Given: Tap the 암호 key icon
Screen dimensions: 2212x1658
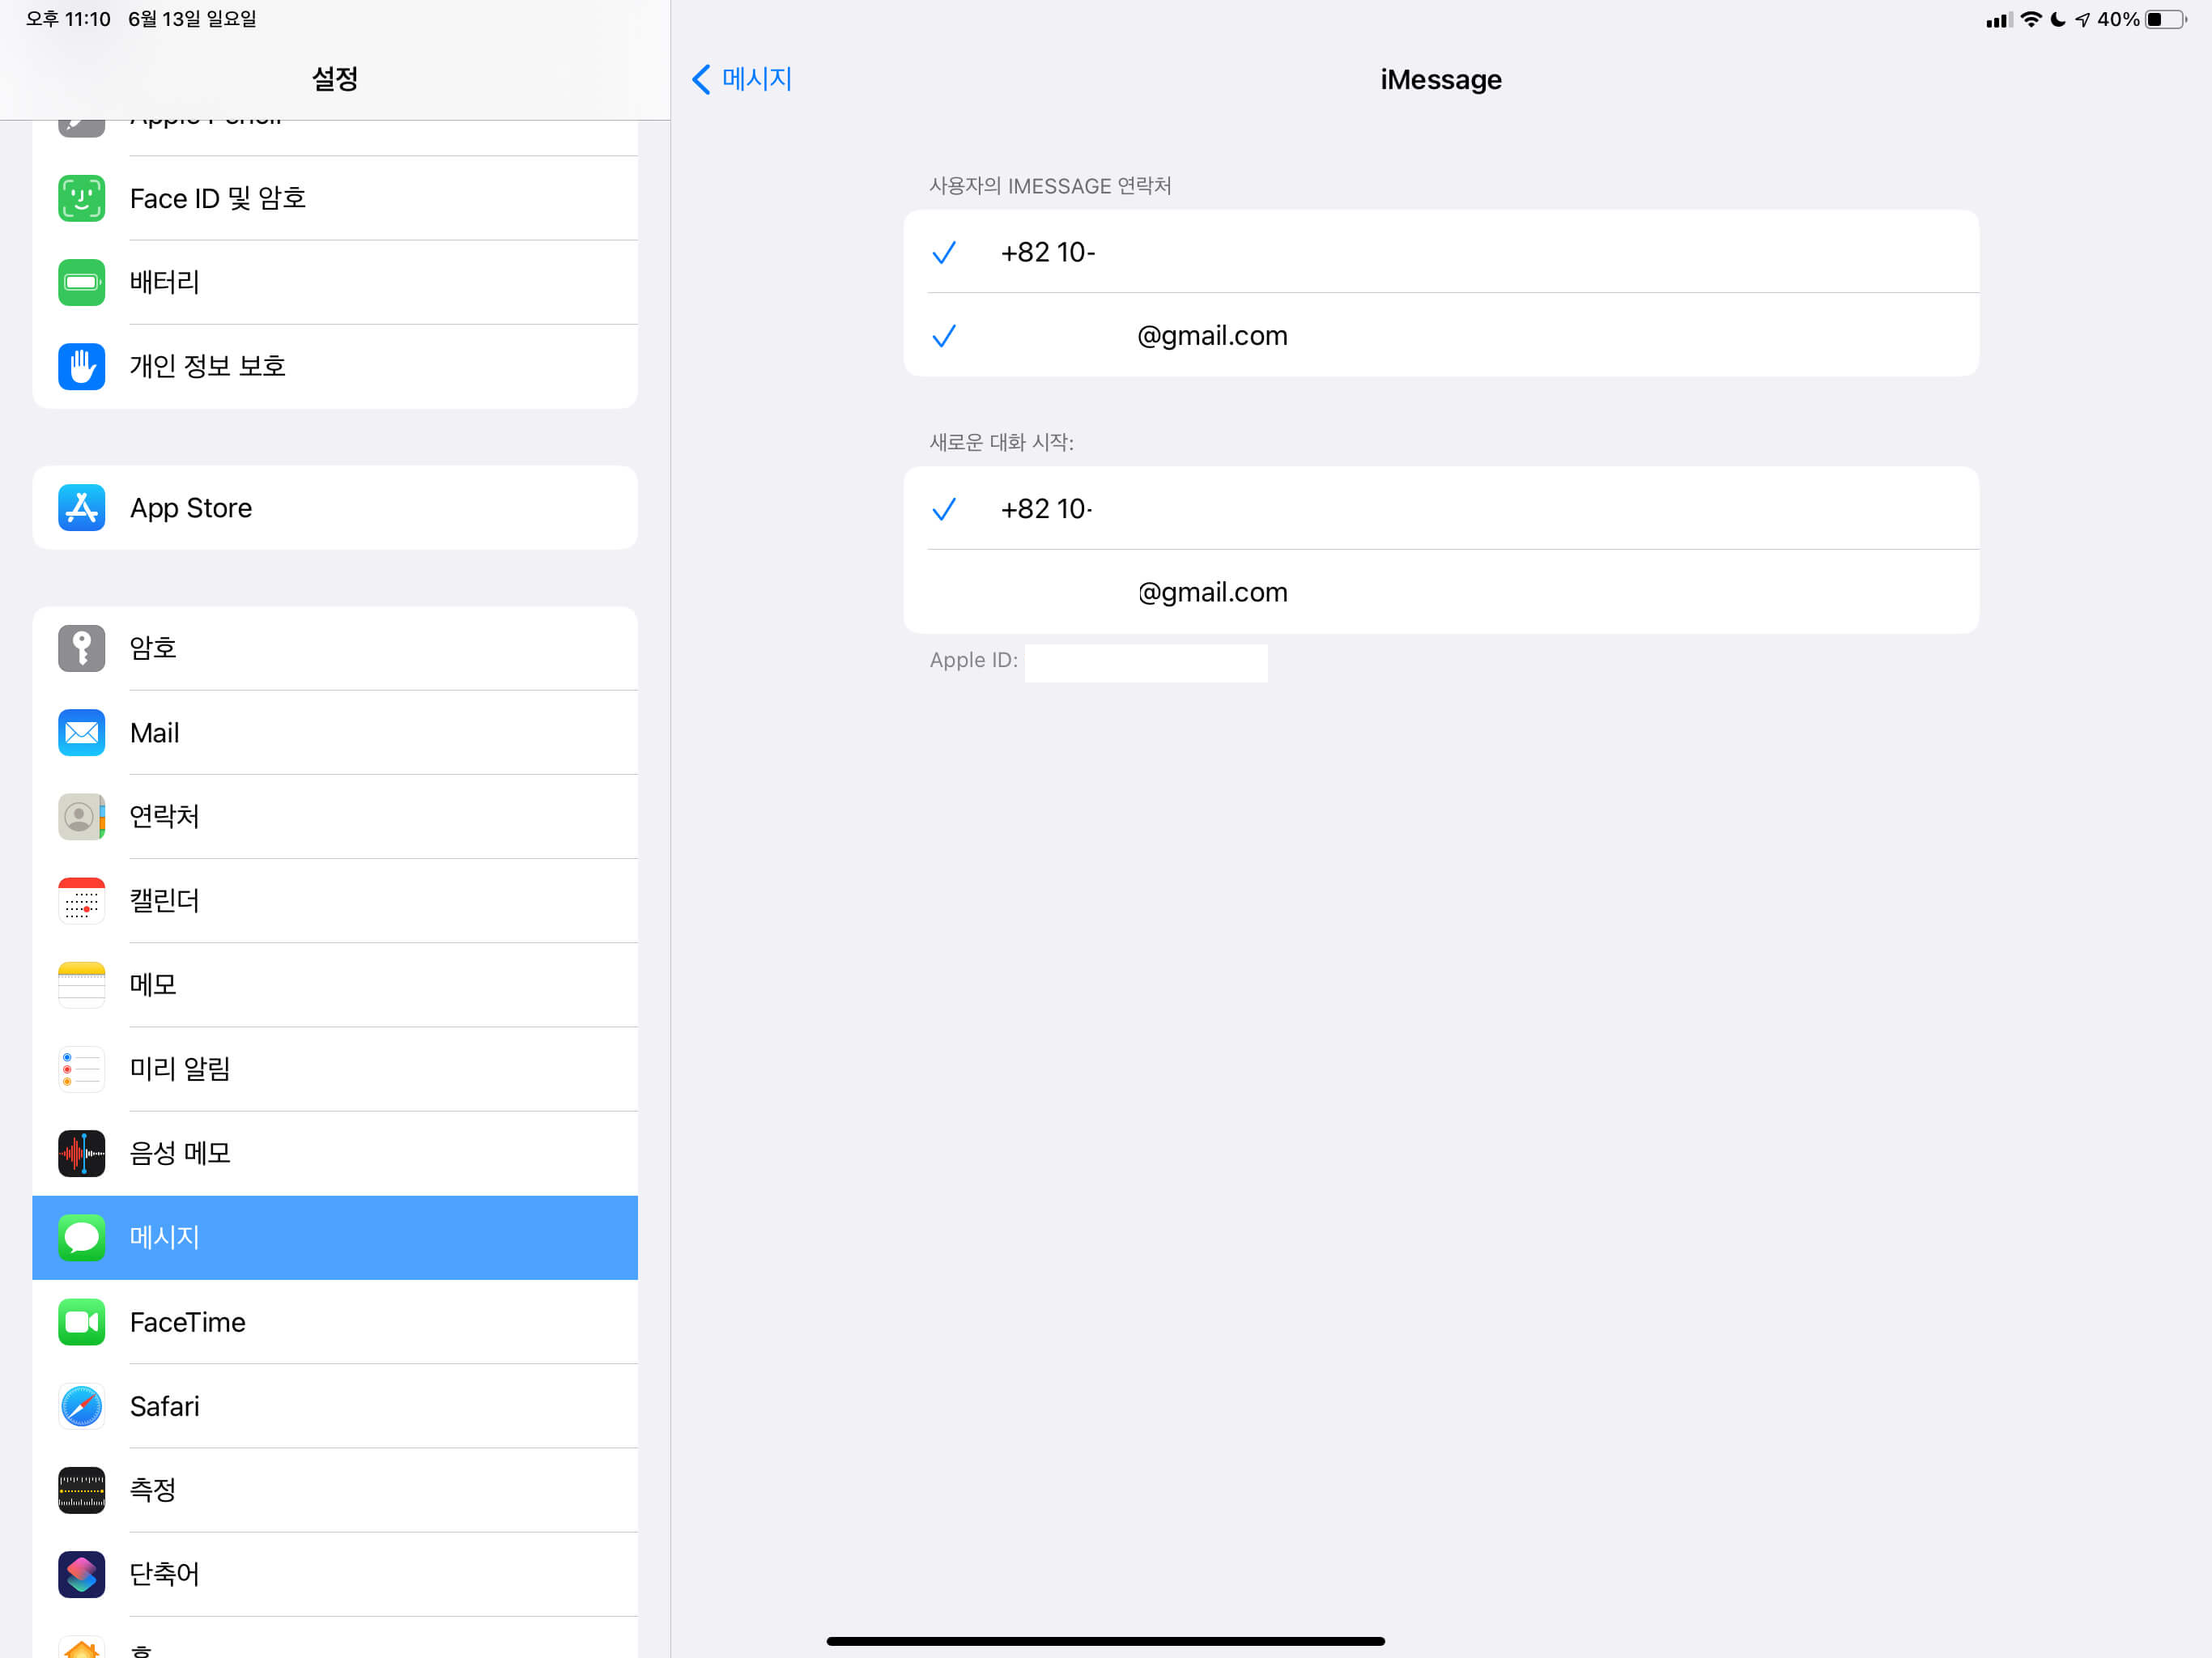Looking at the screenshot, I should point(81,648).
